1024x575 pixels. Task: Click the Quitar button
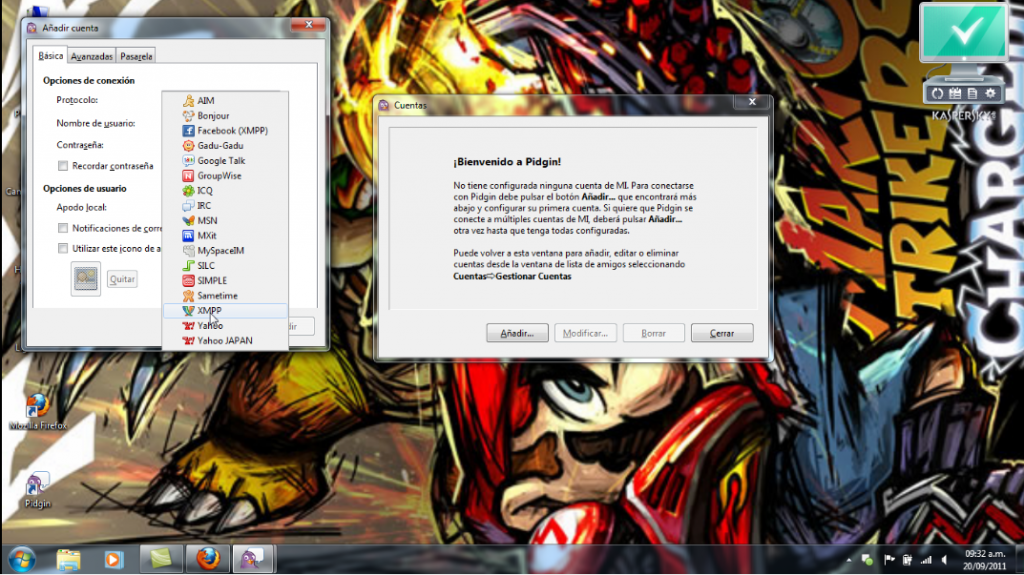click(122, 279)
